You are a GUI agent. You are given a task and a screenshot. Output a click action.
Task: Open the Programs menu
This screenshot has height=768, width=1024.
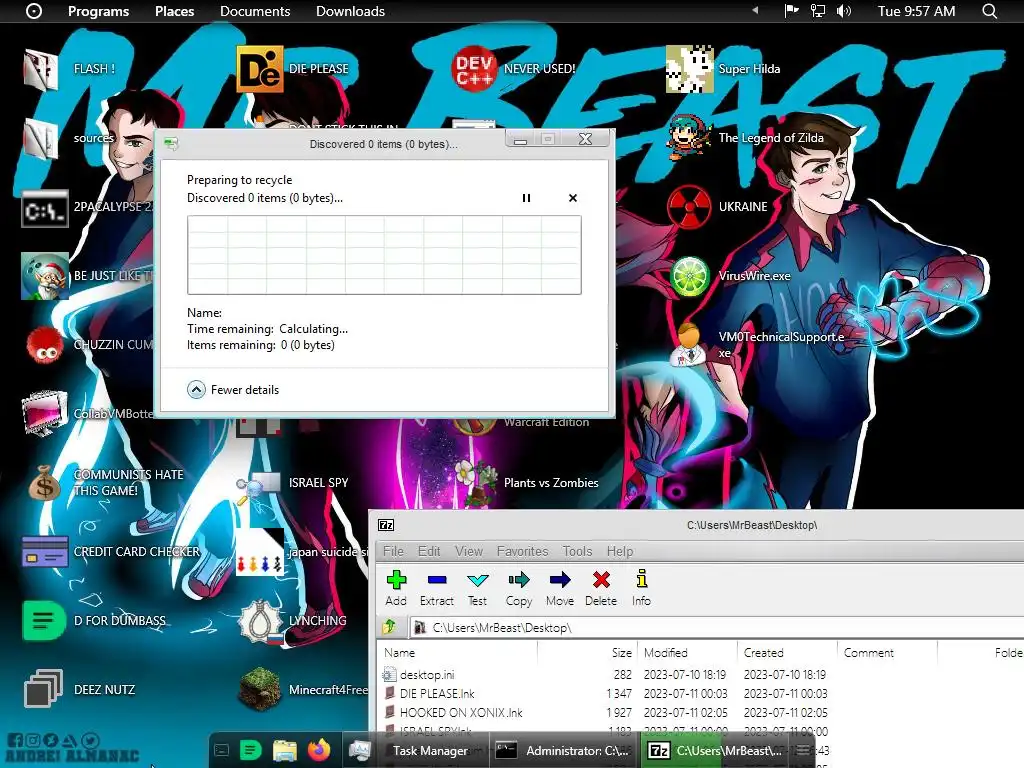coord(99,11)
